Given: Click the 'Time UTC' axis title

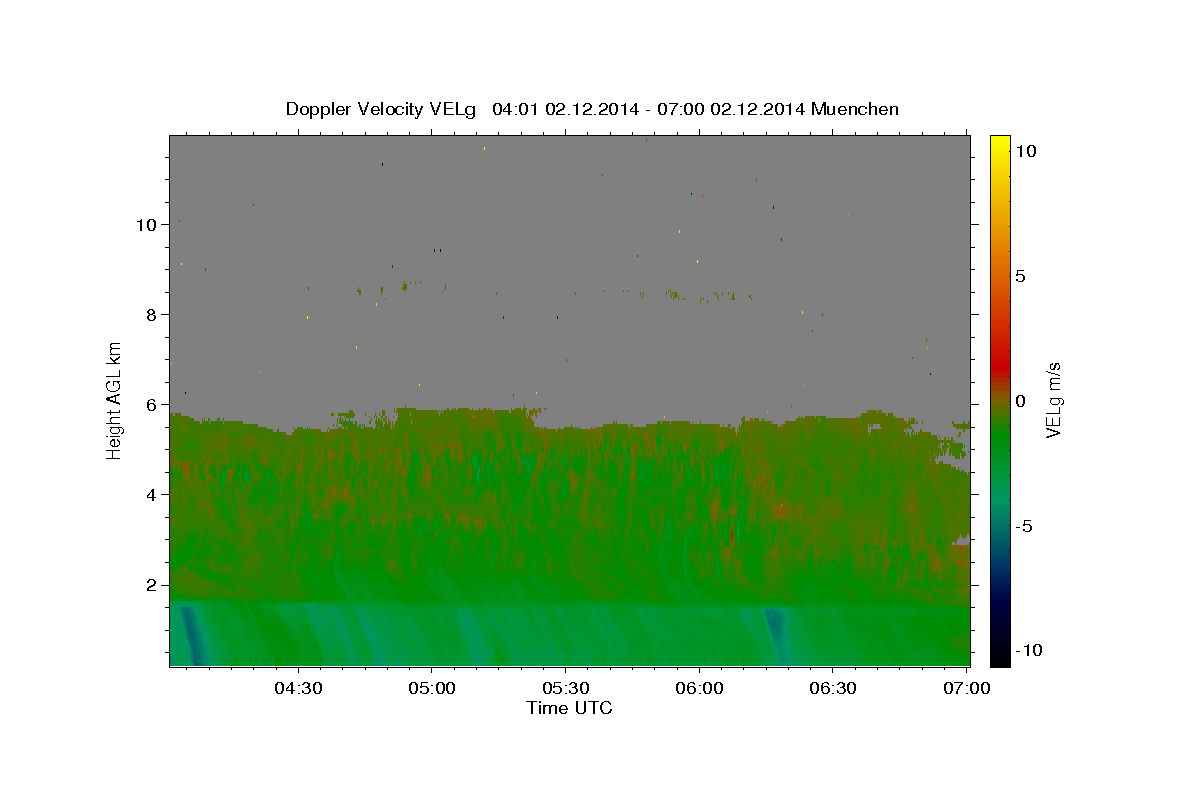Looking at the screenshot, I should coord(569,708).
